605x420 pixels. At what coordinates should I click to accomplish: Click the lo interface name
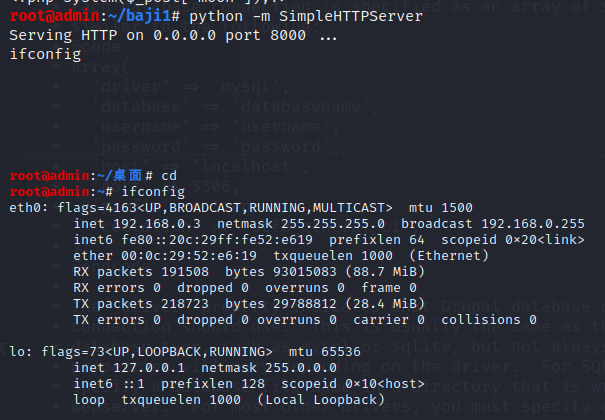coord(17,352)
